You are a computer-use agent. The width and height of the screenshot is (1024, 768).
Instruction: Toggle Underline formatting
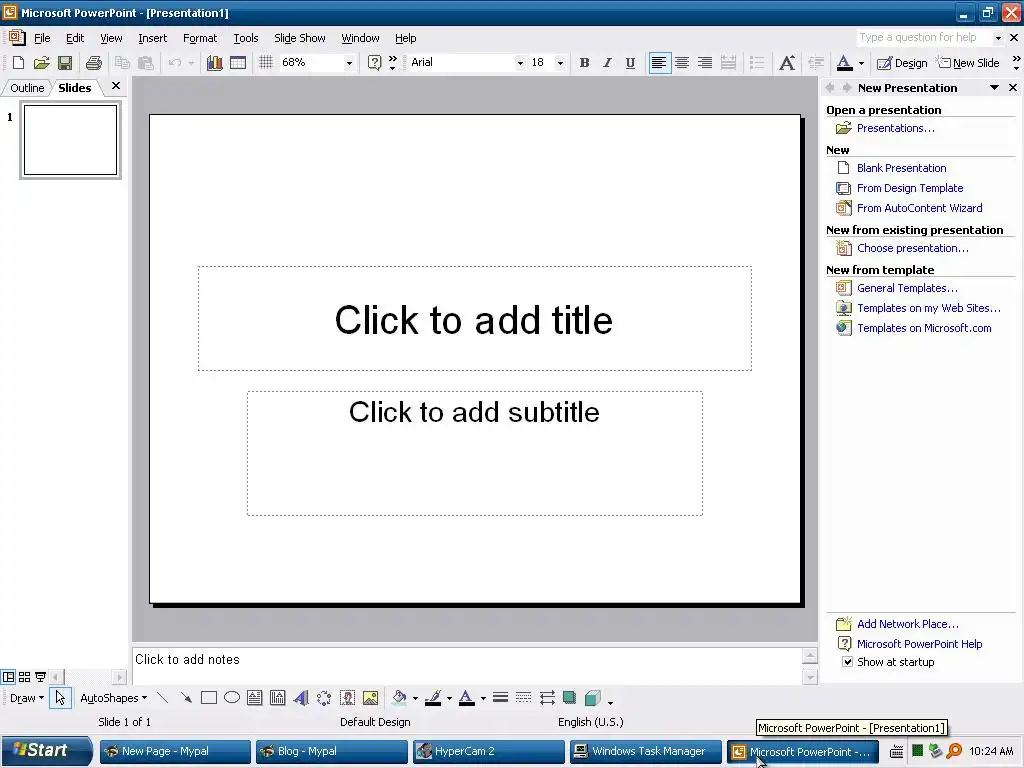(630, 63)
